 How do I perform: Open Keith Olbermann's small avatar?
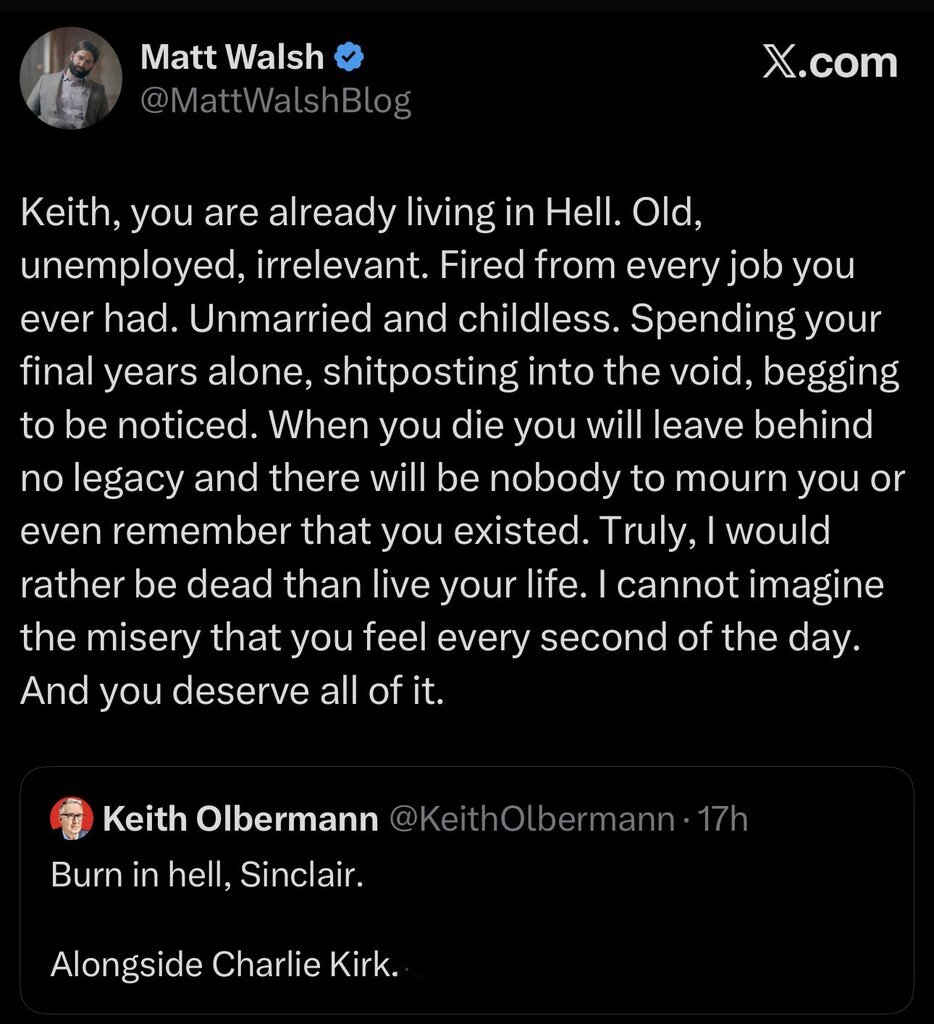click(71, 820)
